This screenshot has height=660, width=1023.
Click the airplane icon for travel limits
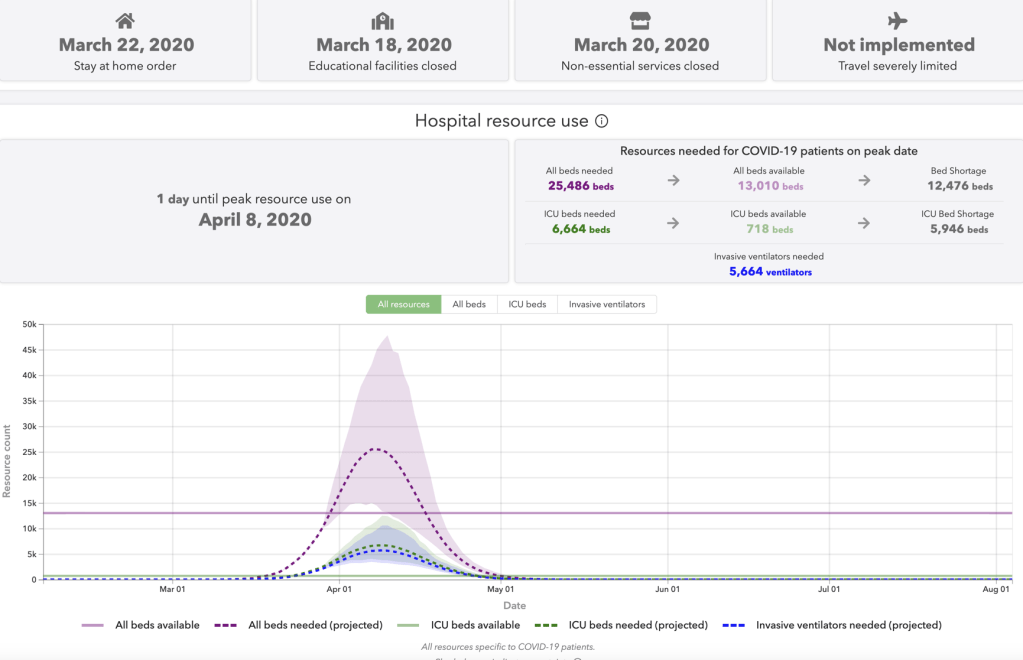(x=897, y=21)
